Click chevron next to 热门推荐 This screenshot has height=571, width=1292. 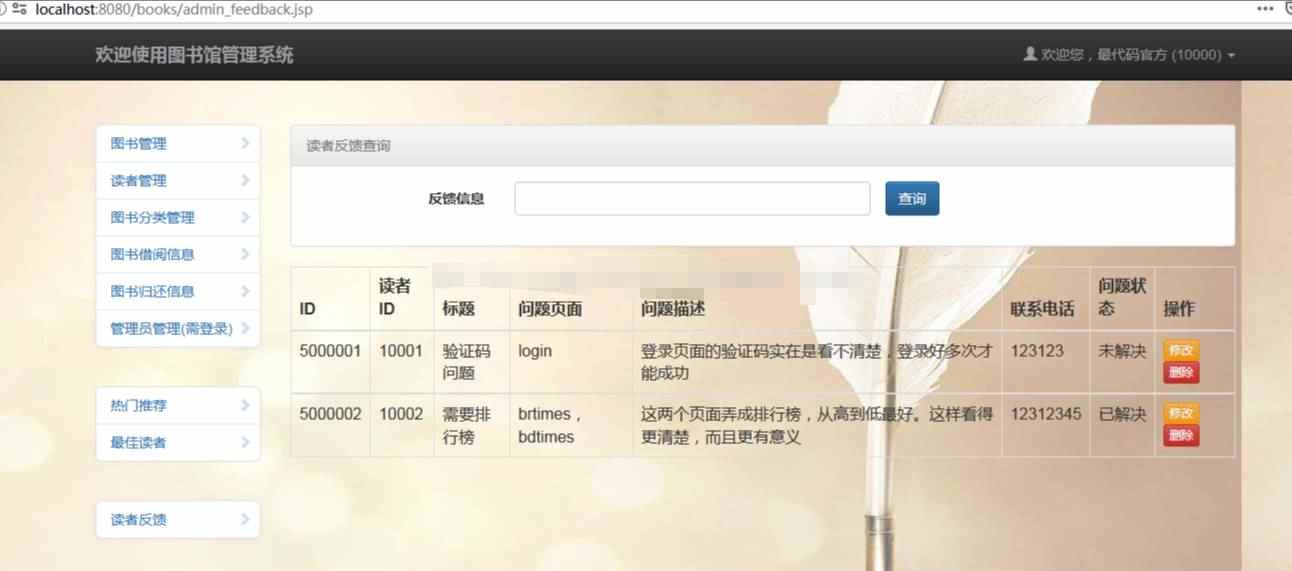(x=245, y=405)
